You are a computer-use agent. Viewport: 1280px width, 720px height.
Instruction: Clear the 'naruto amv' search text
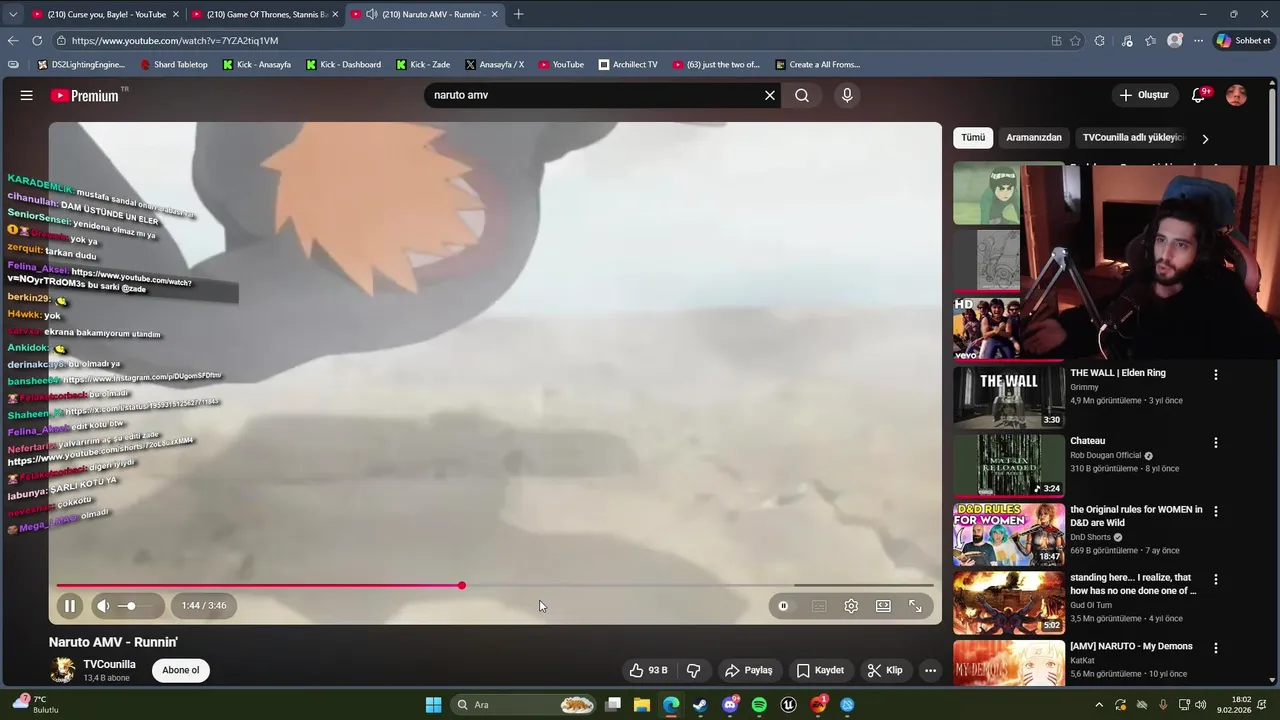tap(770, 95)
